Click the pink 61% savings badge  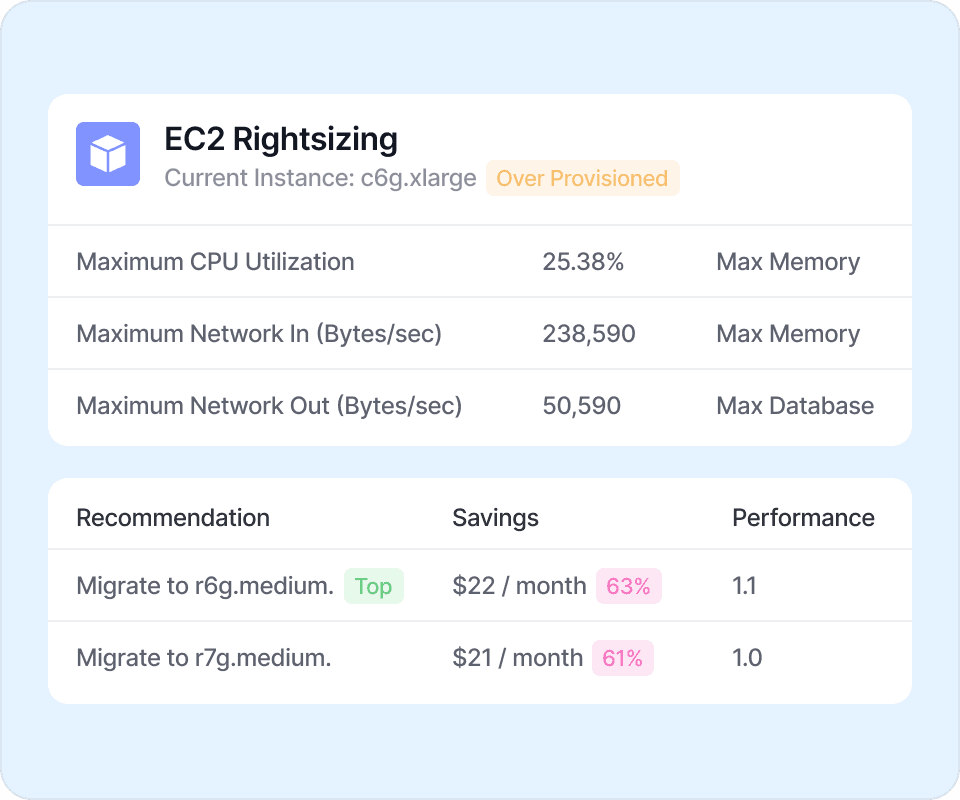tap(623, 658)
